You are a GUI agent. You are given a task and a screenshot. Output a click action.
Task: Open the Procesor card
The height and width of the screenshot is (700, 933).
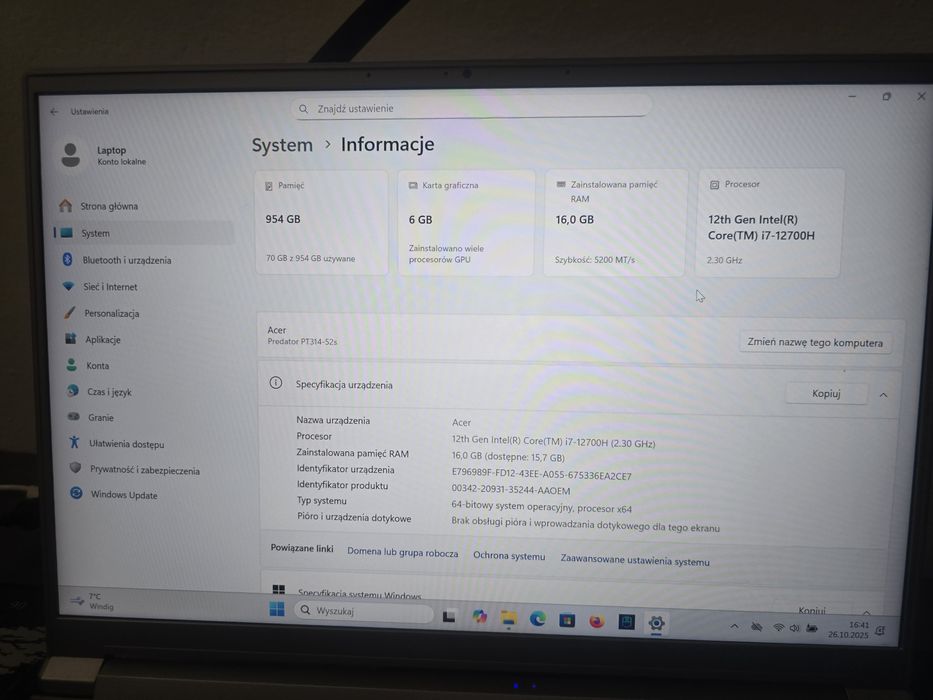(x=769, y=223)
